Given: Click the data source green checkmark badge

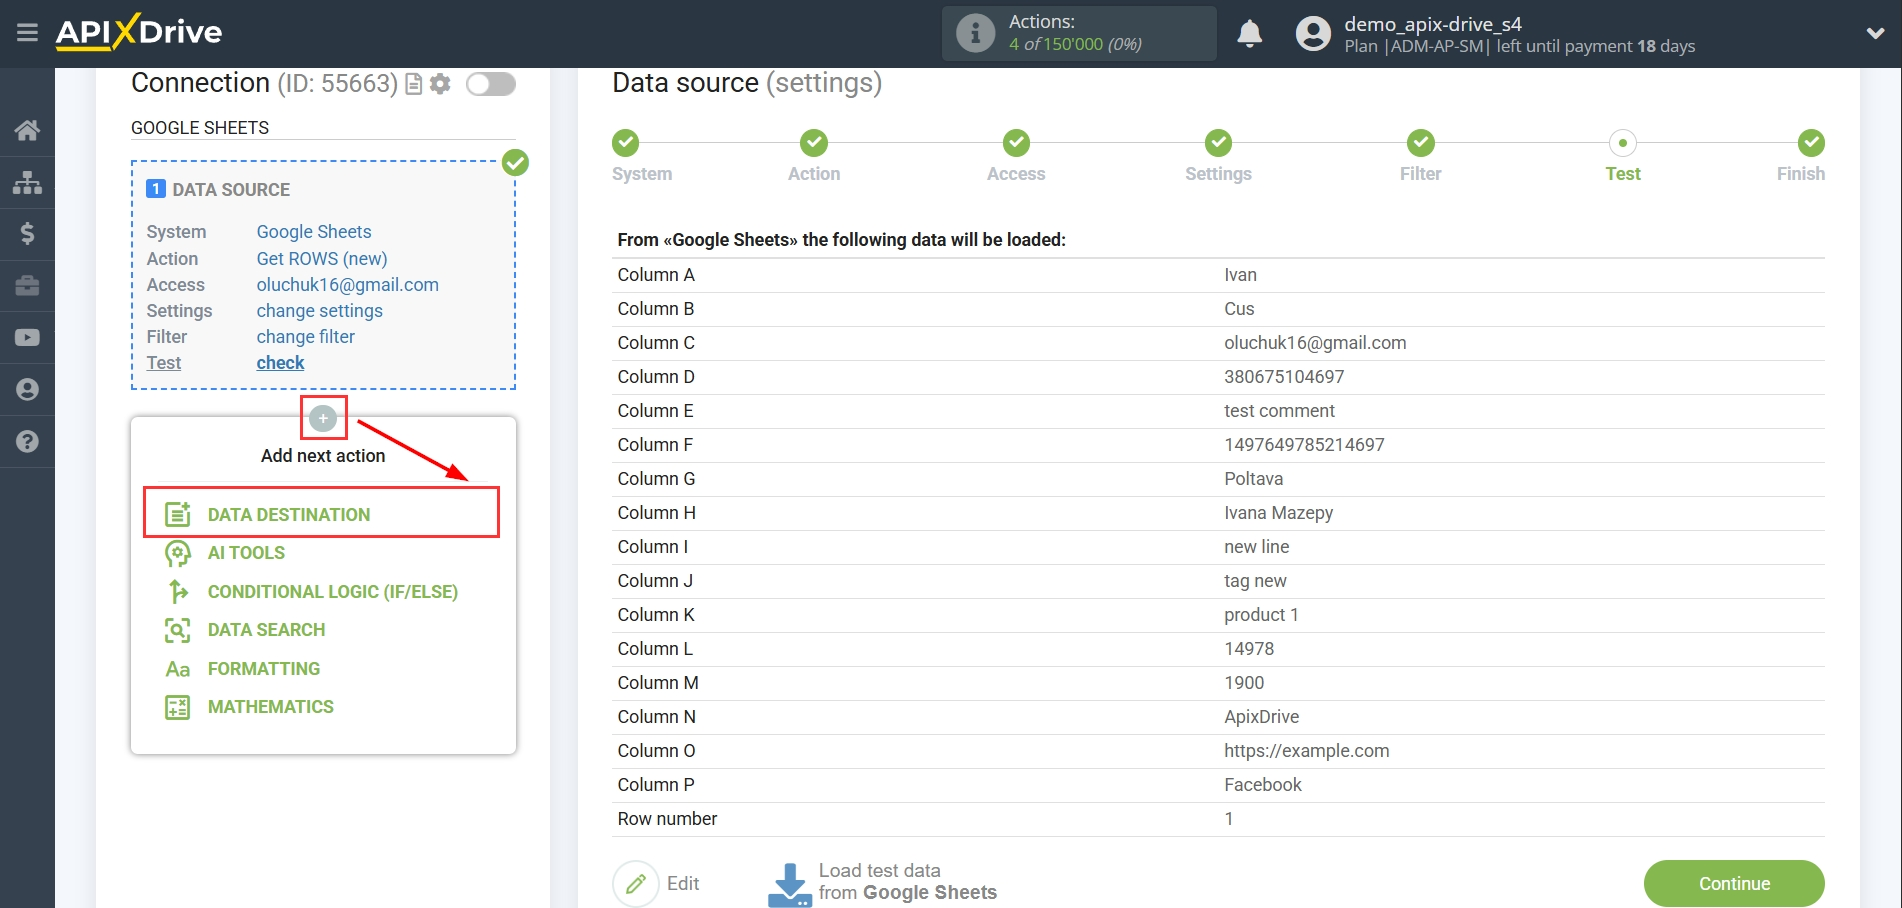Looking at the screenshot, I should [x=515, y=162].
